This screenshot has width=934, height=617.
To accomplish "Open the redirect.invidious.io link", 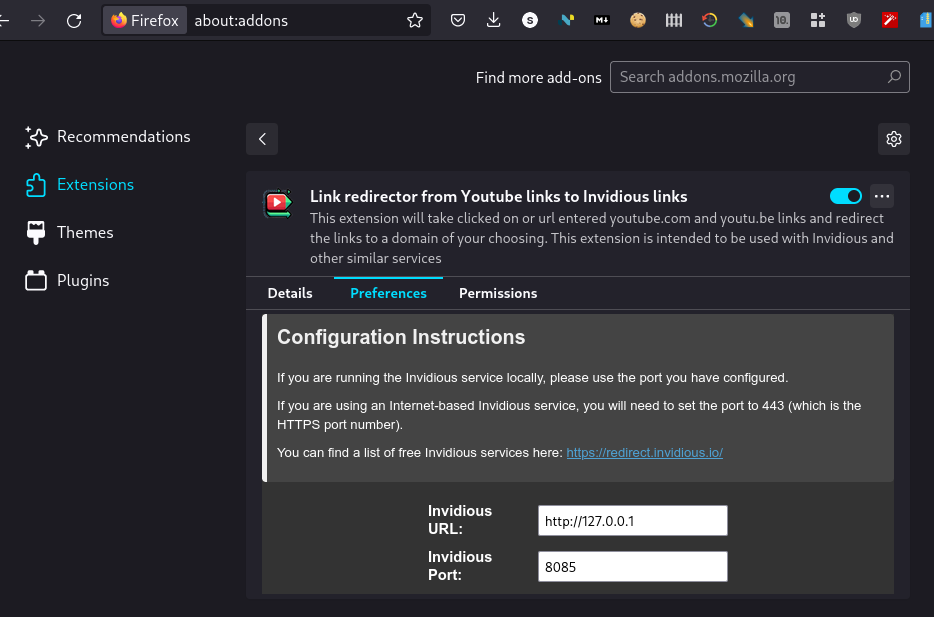I will pyautogui.click(x=645, y=453).
